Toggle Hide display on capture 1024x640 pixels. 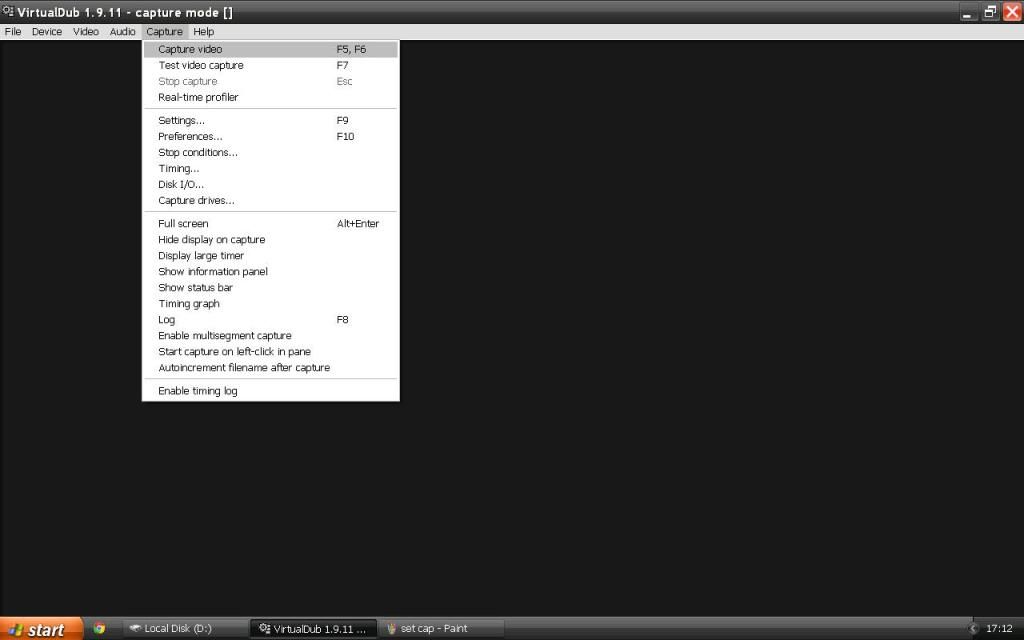pyautogui.click(x=211, y=240)
